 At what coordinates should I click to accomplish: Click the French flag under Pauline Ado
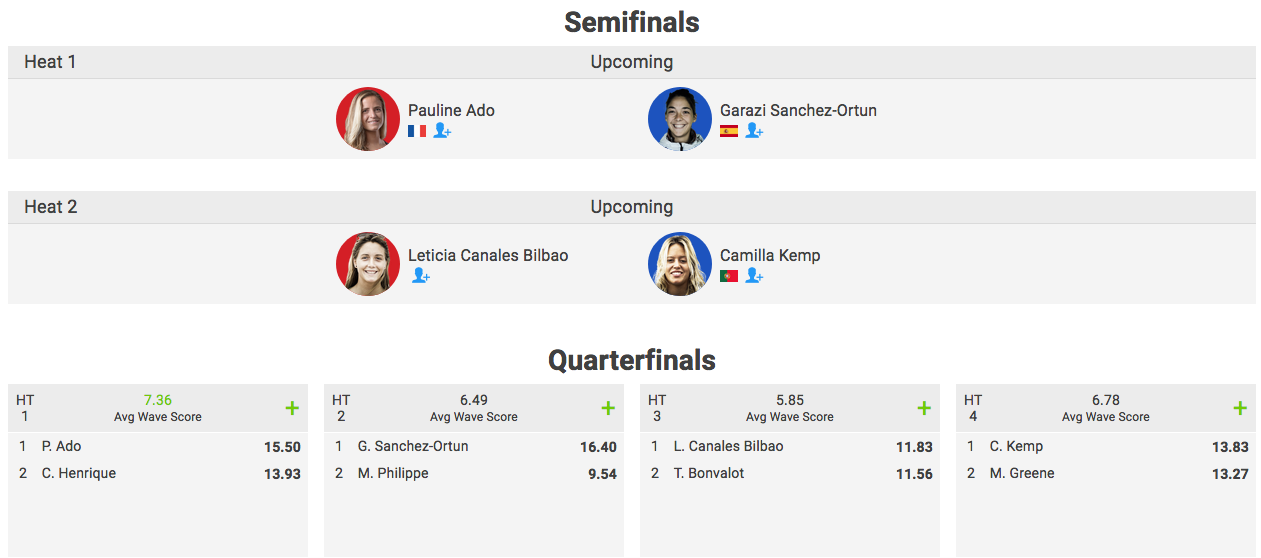417,131
